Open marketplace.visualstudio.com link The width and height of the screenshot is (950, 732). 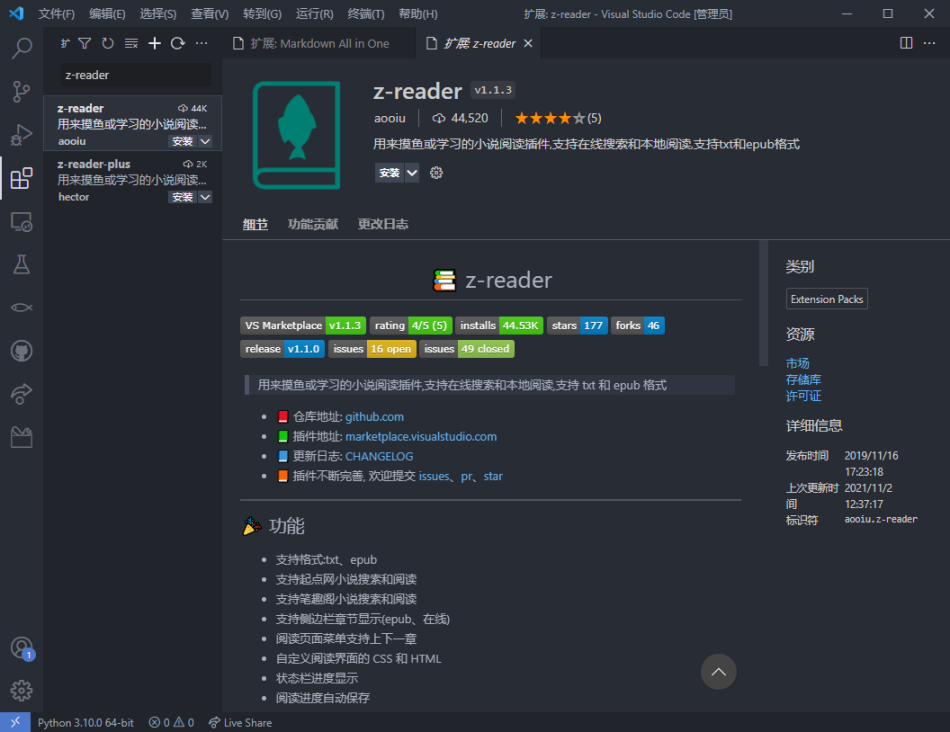pos(421,437)
